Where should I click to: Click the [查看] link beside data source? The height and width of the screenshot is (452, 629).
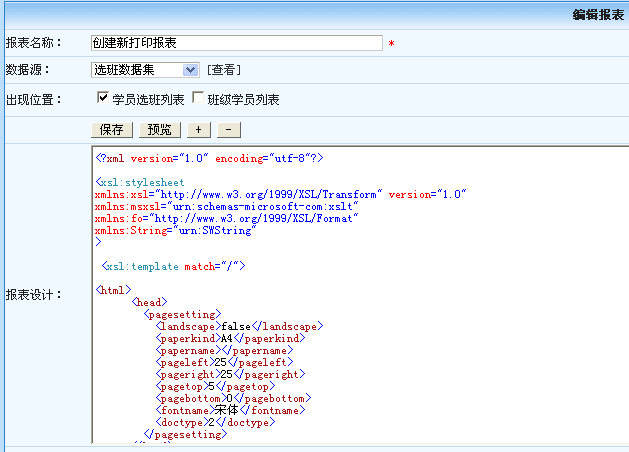pos(224,70)
